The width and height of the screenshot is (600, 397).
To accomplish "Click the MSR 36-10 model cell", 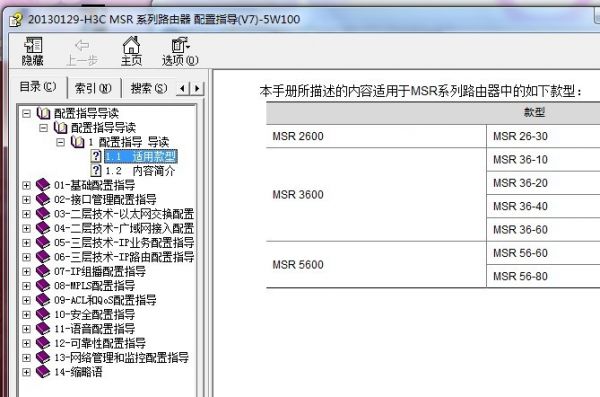I will point(543,159).
